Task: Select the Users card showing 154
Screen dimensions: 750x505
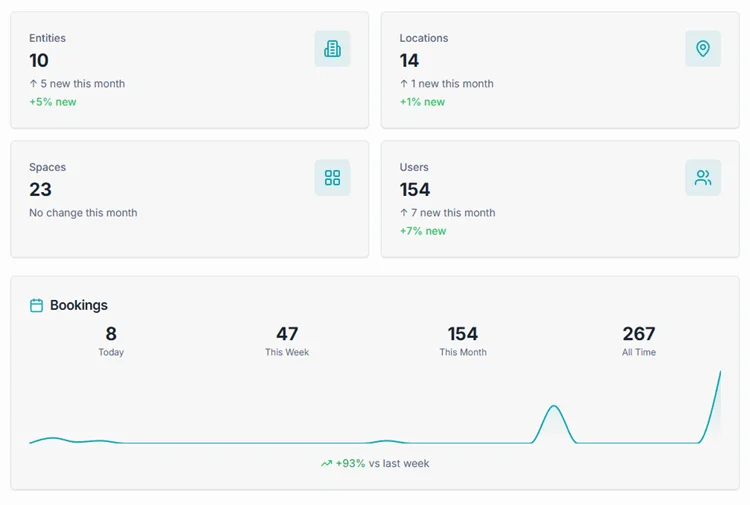Action: [x=559, y=199]
